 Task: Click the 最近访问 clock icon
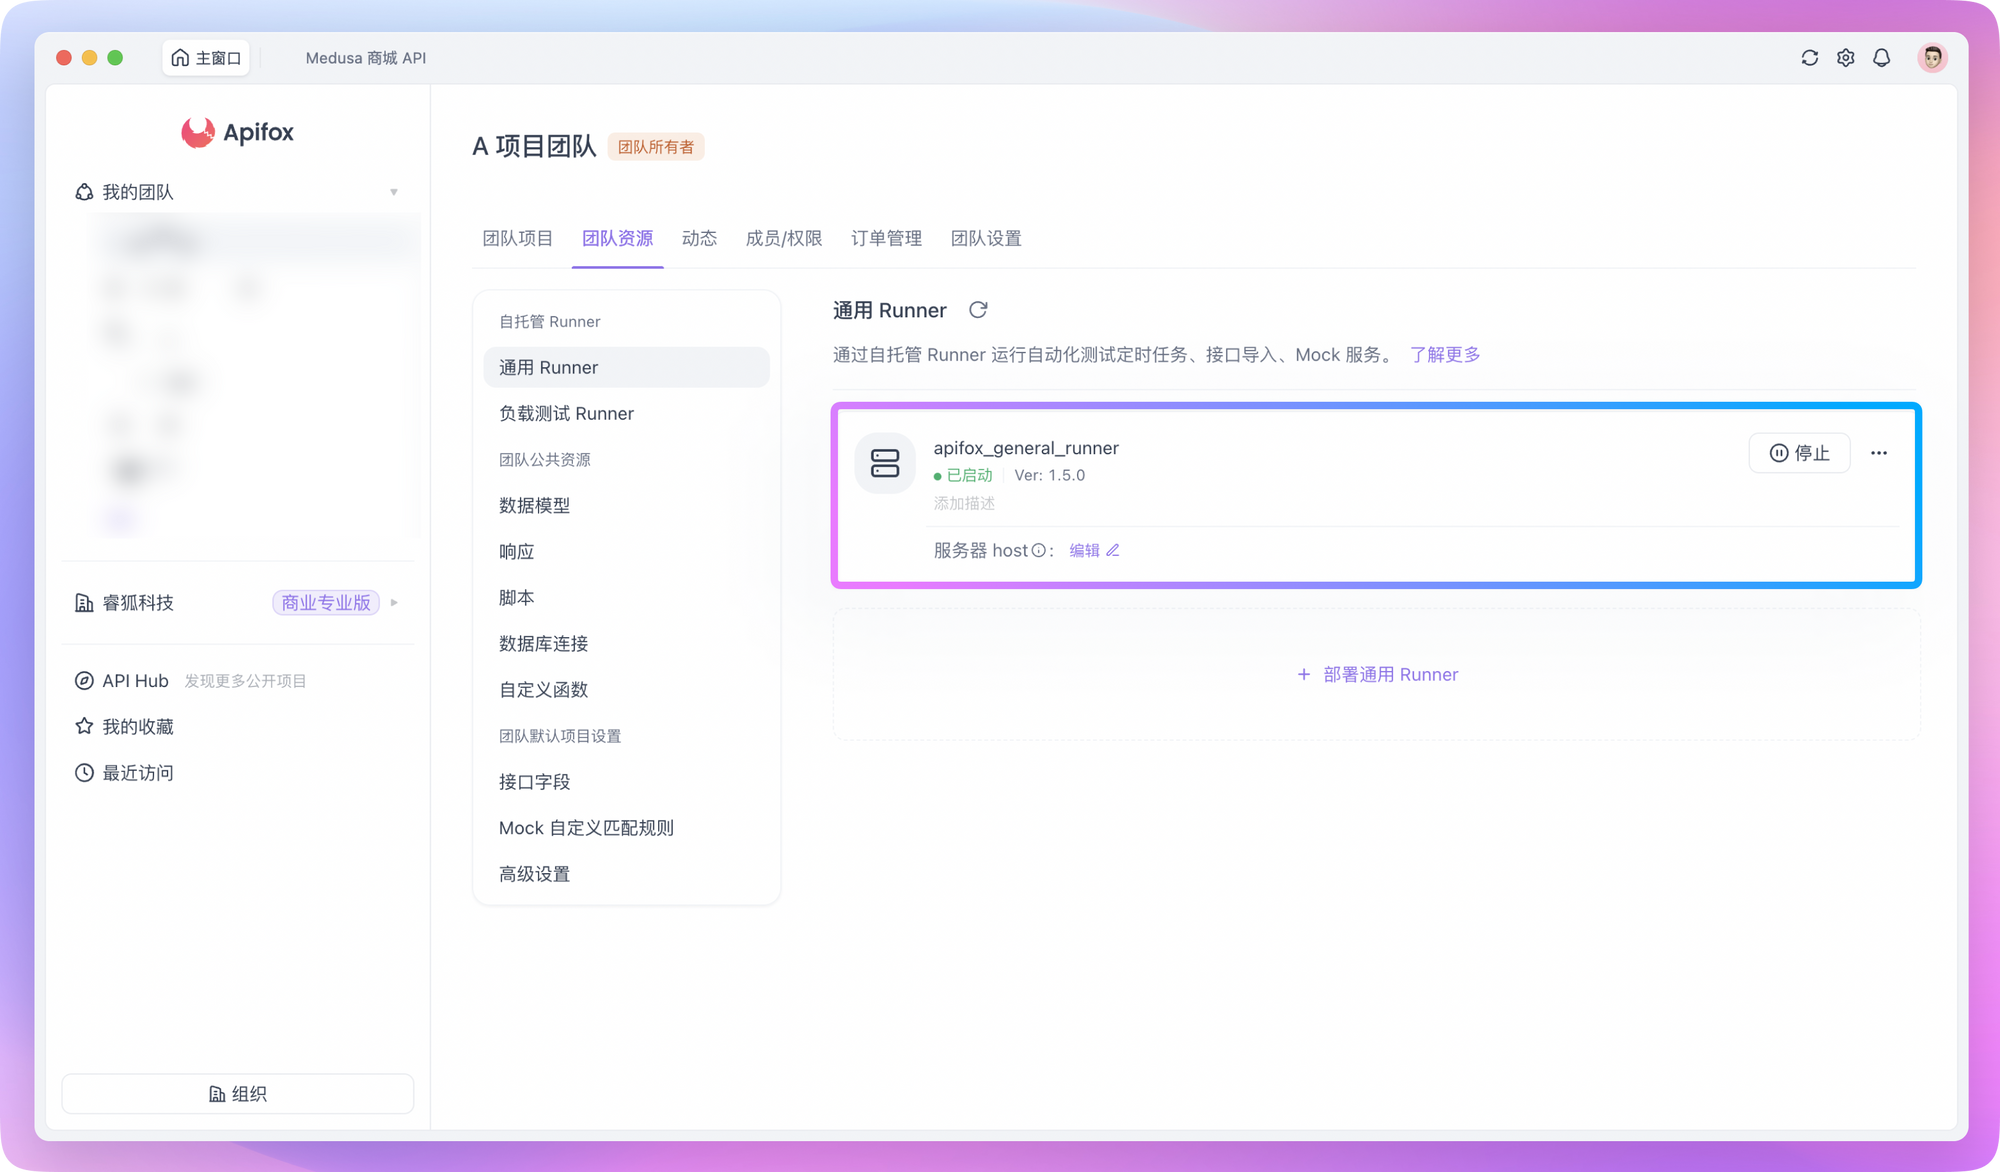[84, 773]
